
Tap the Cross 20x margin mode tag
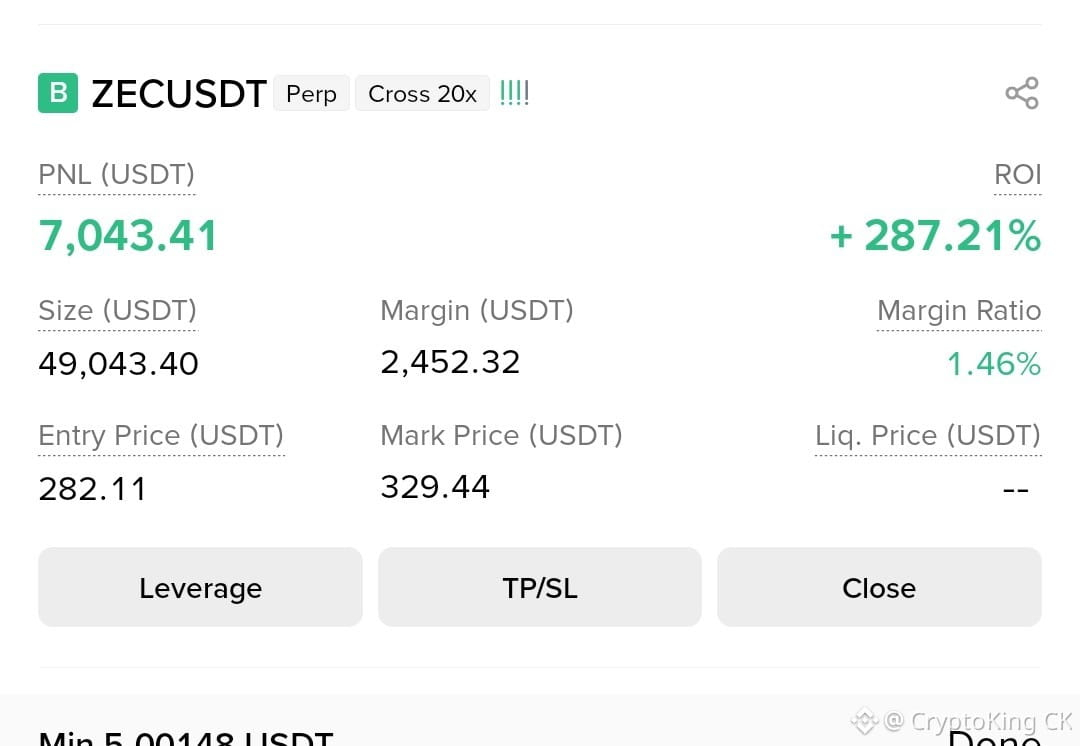pyautogui.click(x=422, y=93)
